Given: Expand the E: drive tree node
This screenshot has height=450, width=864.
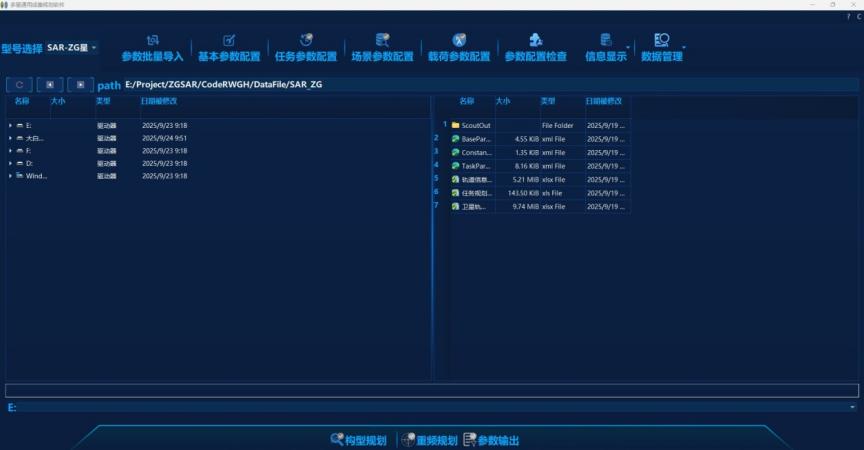Looking at the screenshot, I should pos(10,125).
